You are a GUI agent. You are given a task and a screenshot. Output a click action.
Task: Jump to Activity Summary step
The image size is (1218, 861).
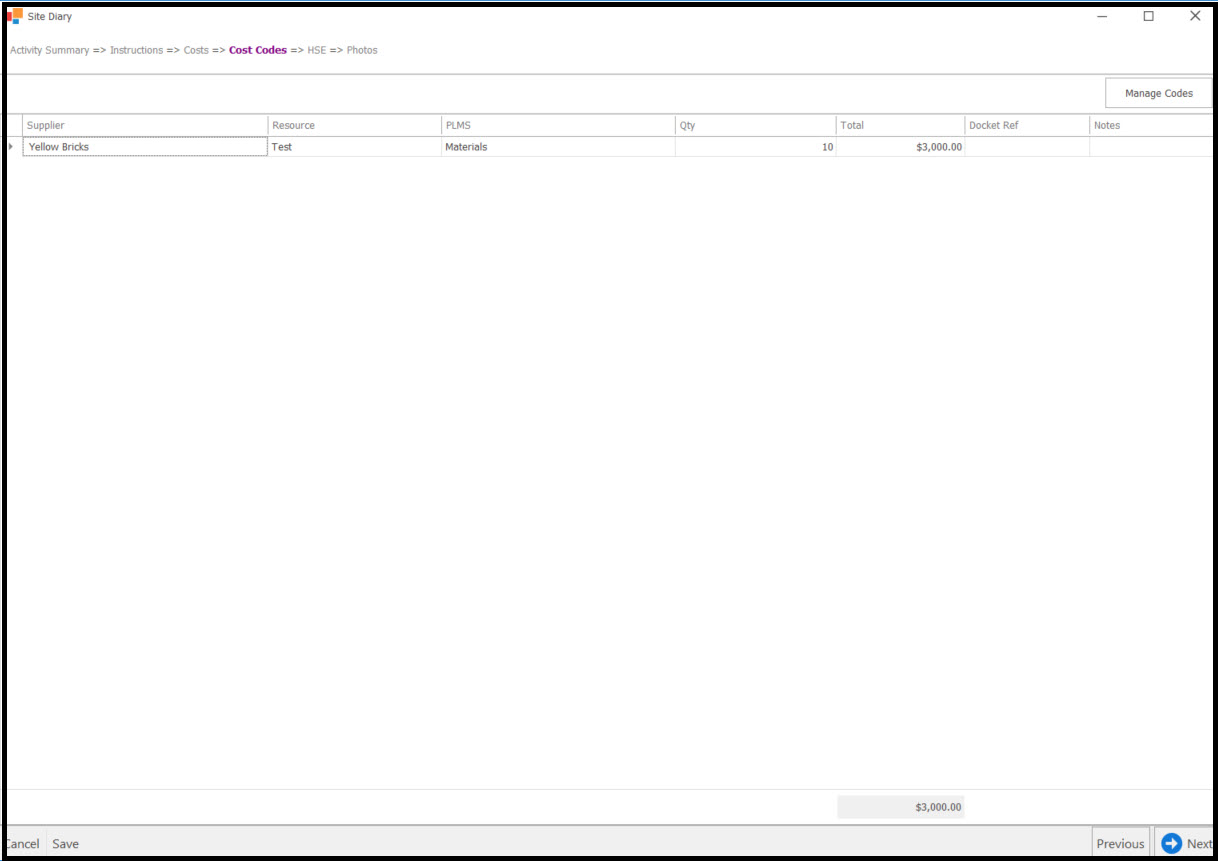pyautogui.click(x=49, y=50)
